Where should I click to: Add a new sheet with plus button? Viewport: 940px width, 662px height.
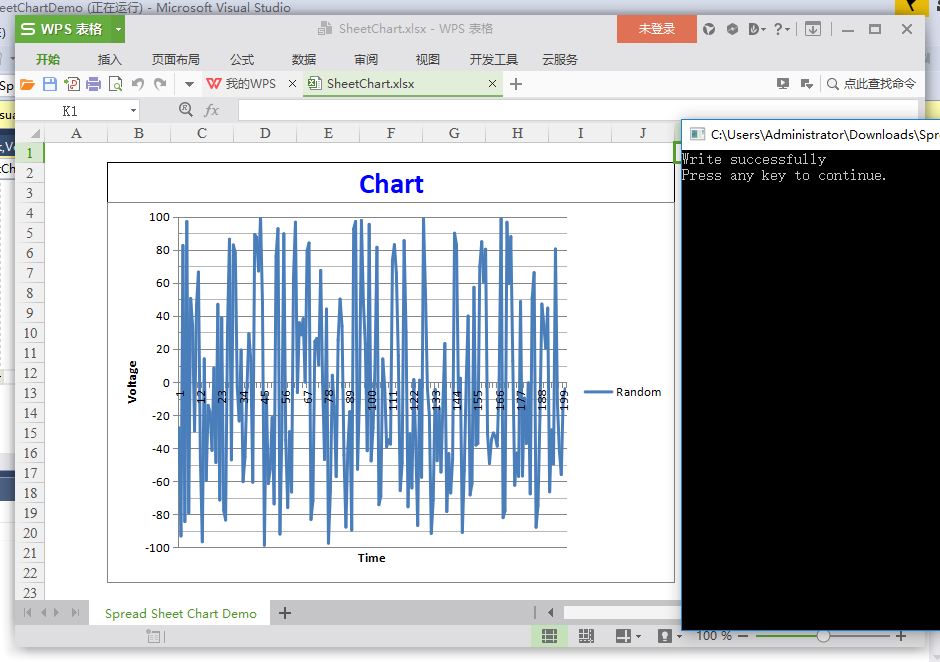click(x=285, y=613)
